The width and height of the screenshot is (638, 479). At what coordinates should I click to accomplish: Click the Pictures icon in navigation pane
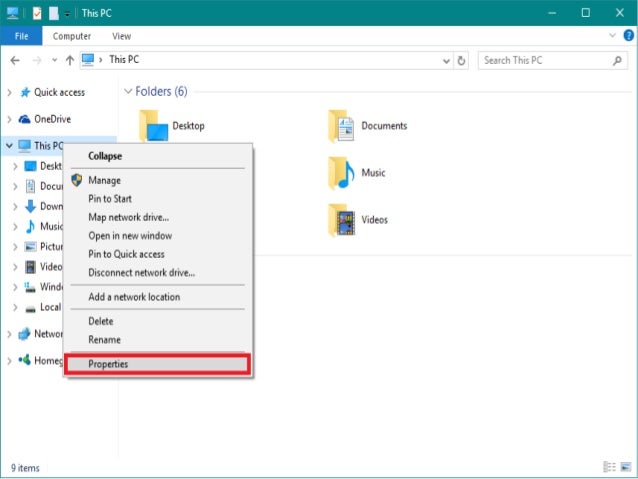point(31,247)
